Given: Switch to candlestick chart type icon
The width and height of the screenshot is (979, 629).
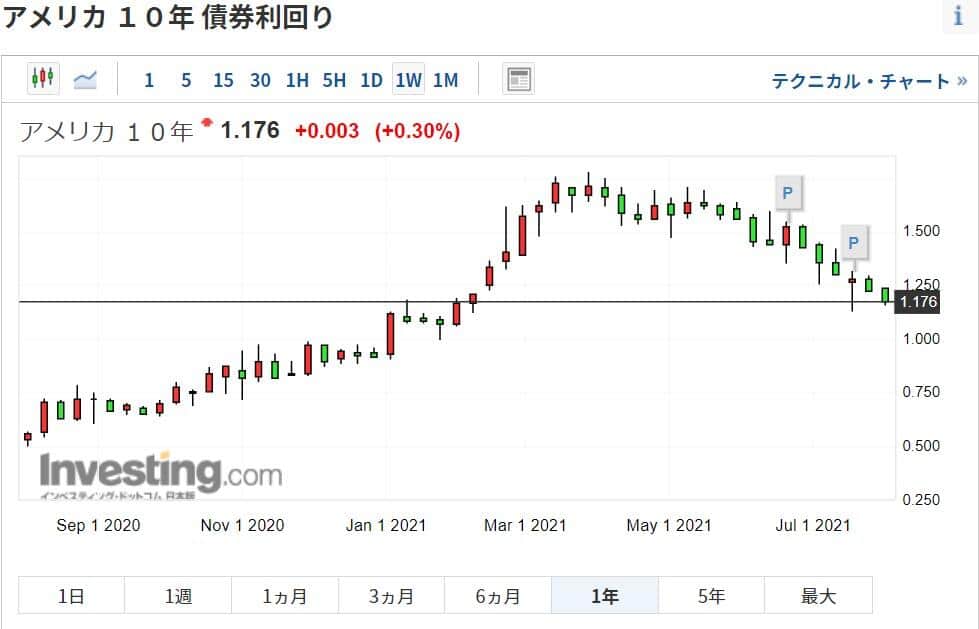Looking at the screenshot, I should click(x=42, y=78).
